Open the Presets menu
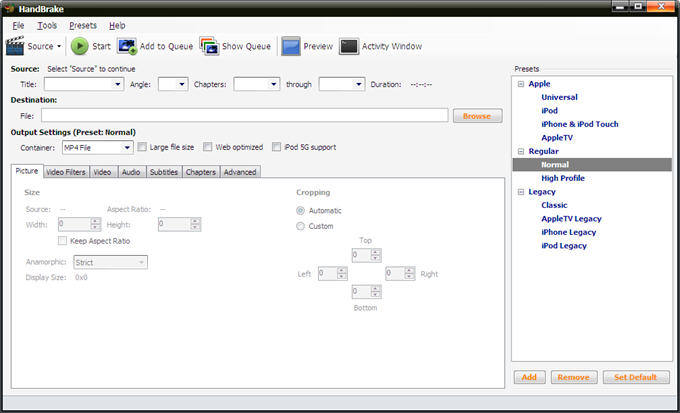This screenshot has width=680, height=413. (x=83, y=26)
